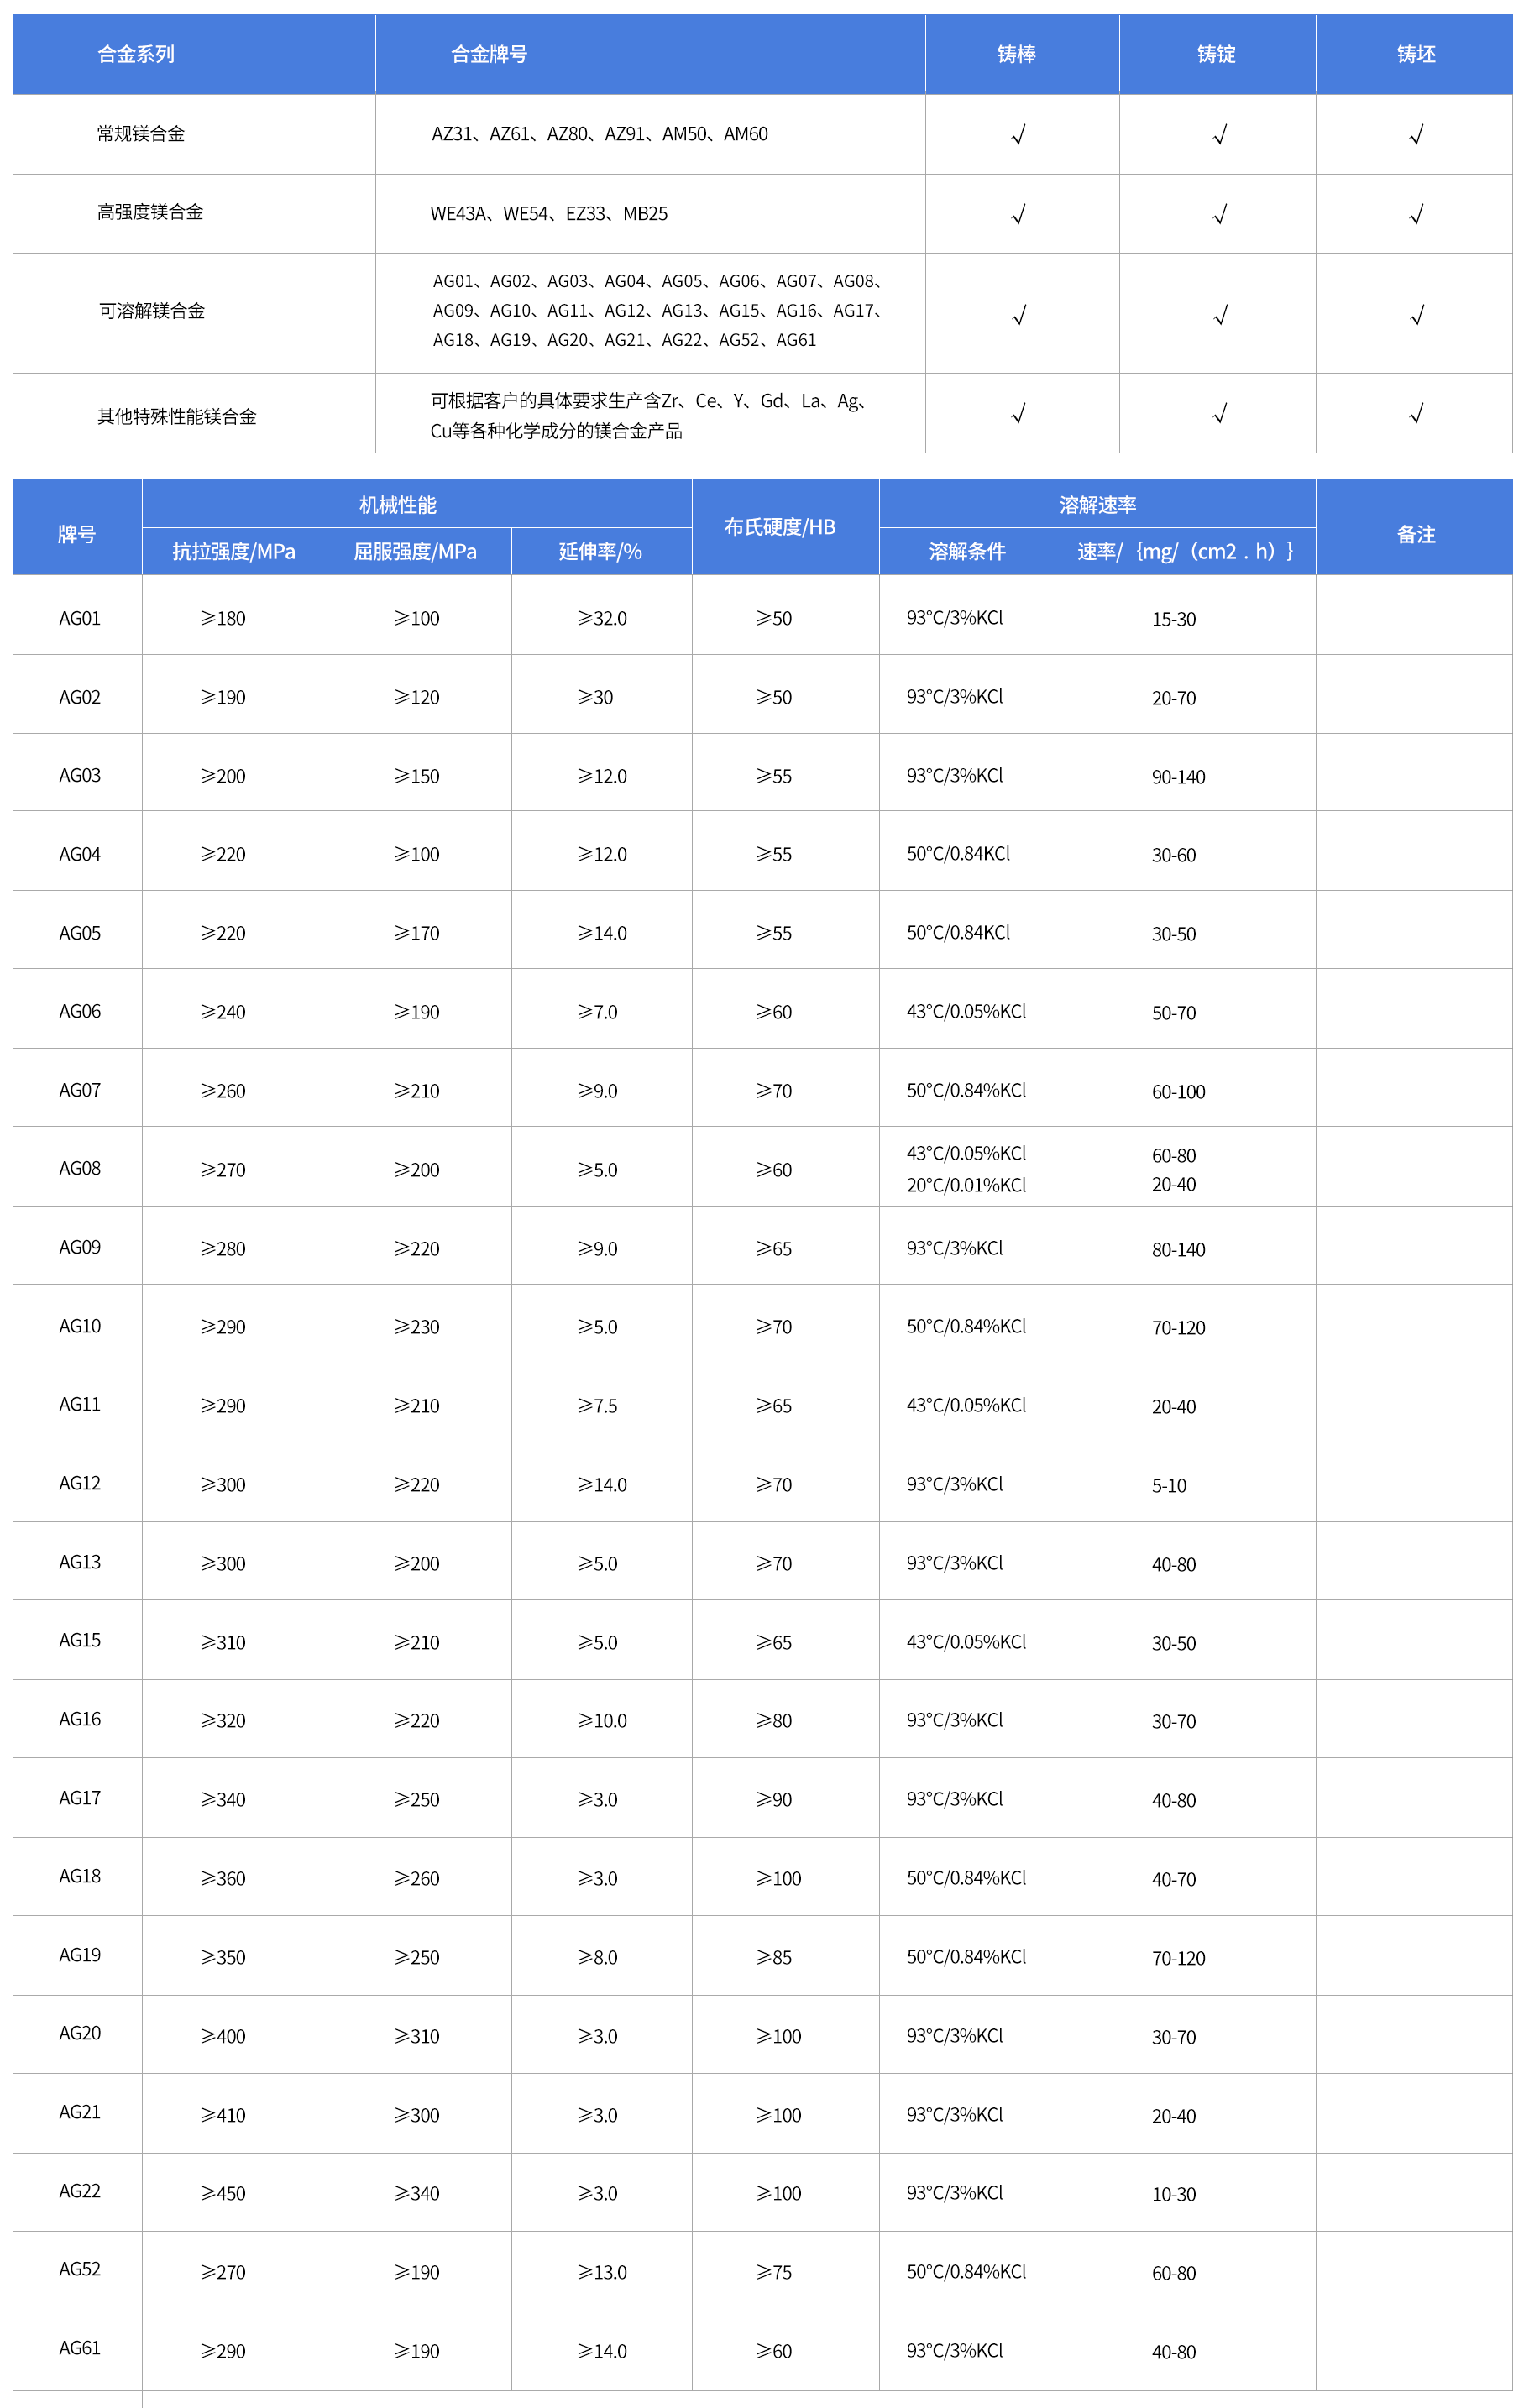Click the ≥450 tensile strength value of AG22

223,2194
